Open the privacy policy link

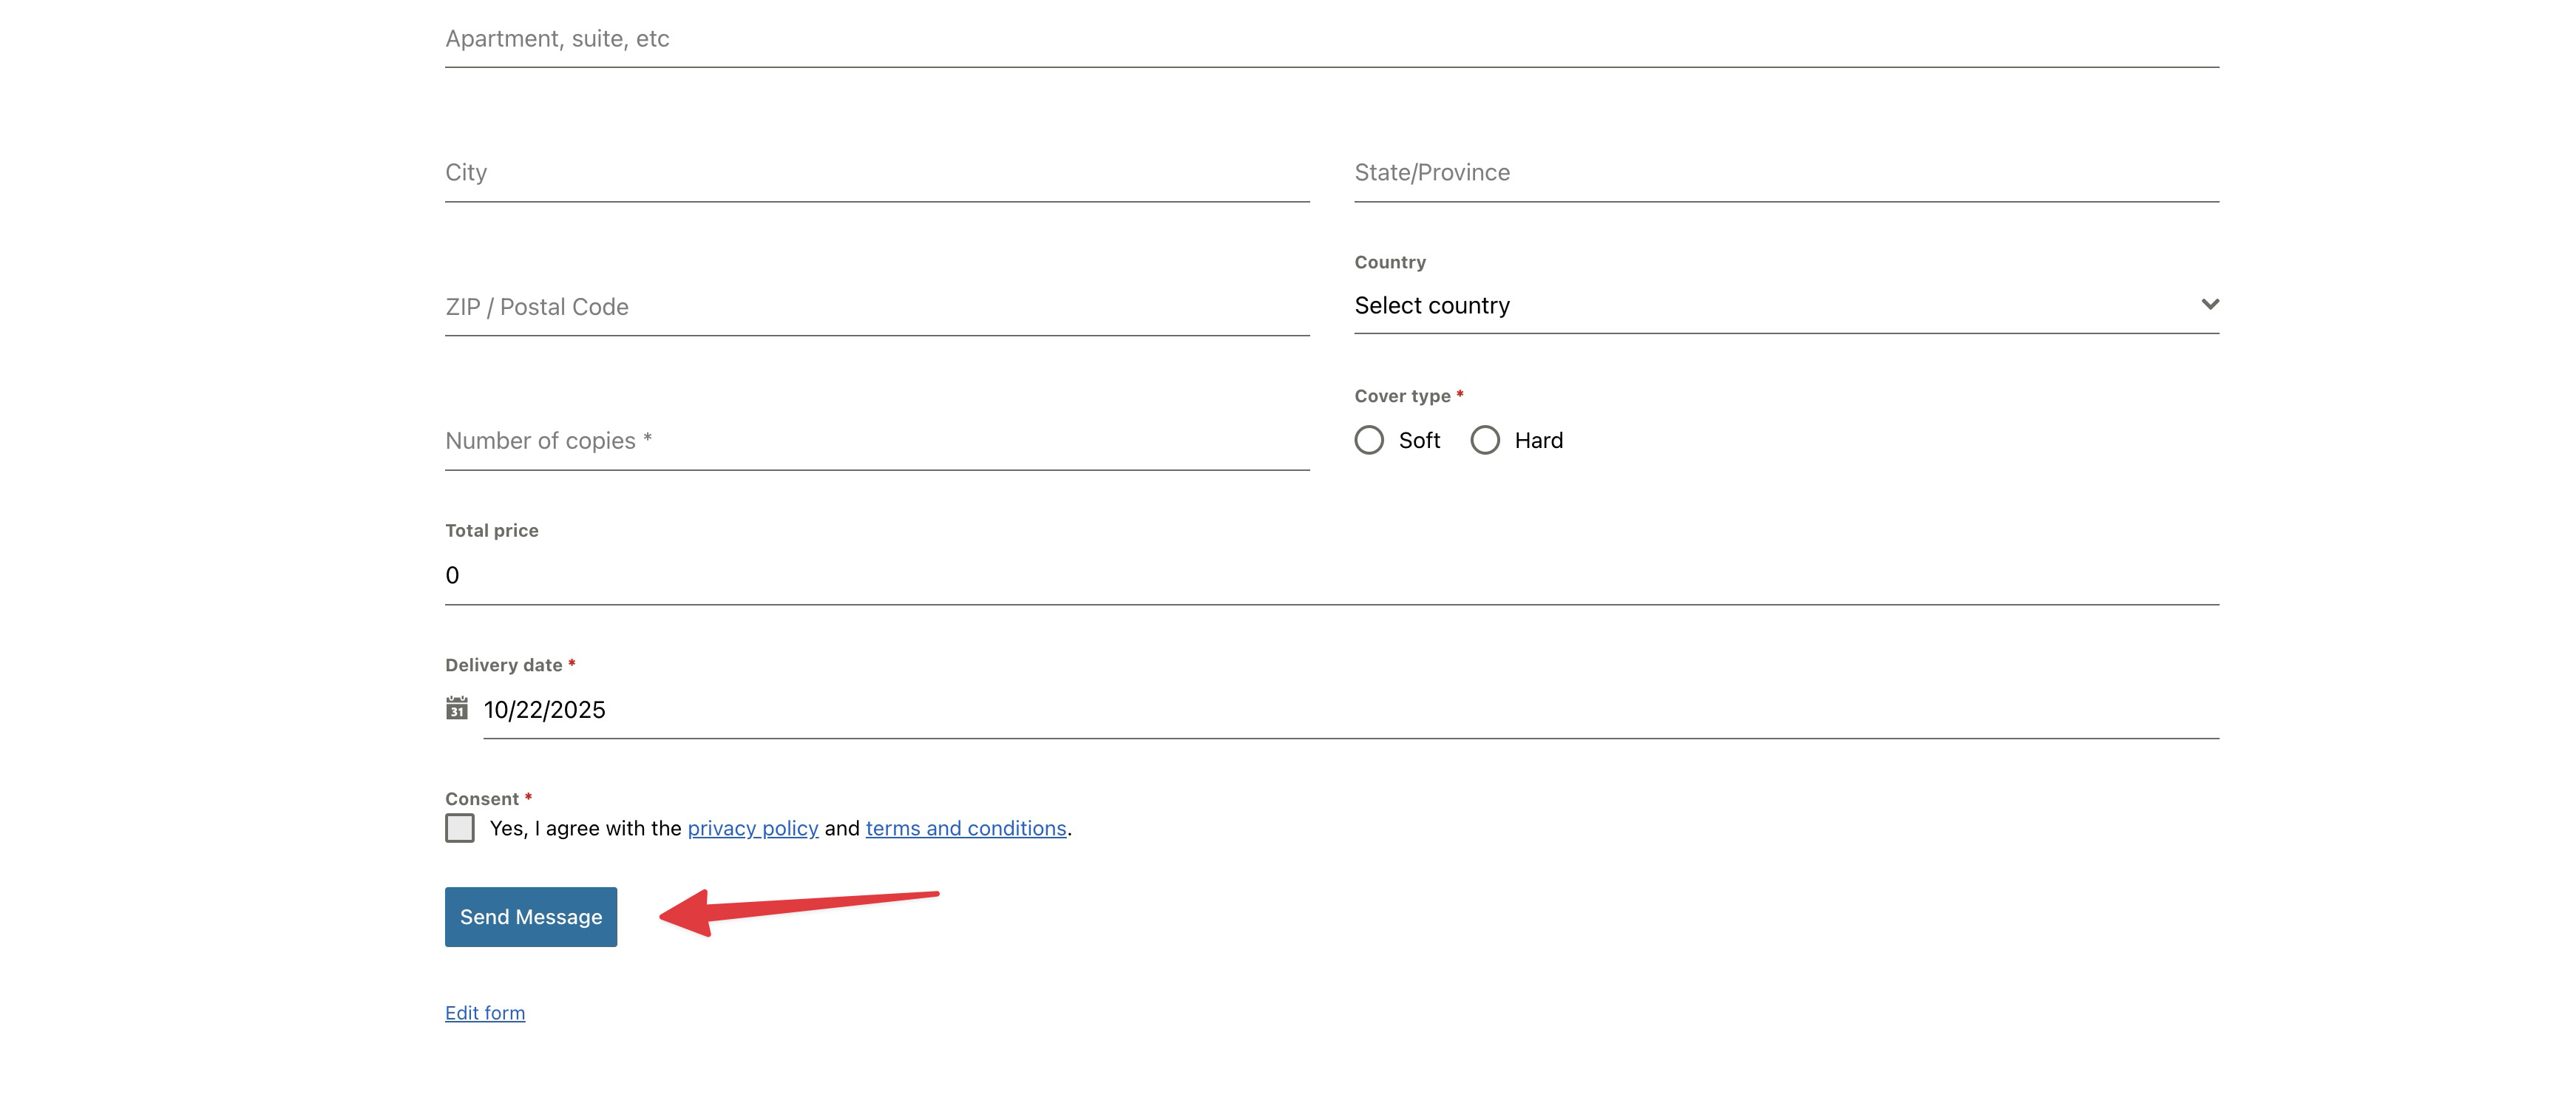tap(752, 828)
